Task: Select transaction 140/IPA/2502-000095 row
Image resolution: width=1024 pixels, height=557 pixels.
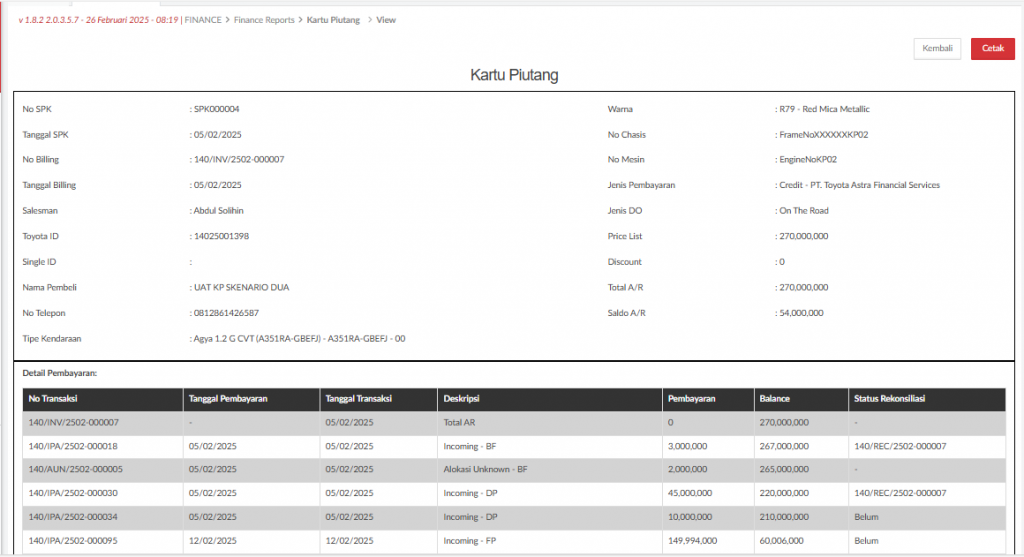Action: [x=514, y=541]
